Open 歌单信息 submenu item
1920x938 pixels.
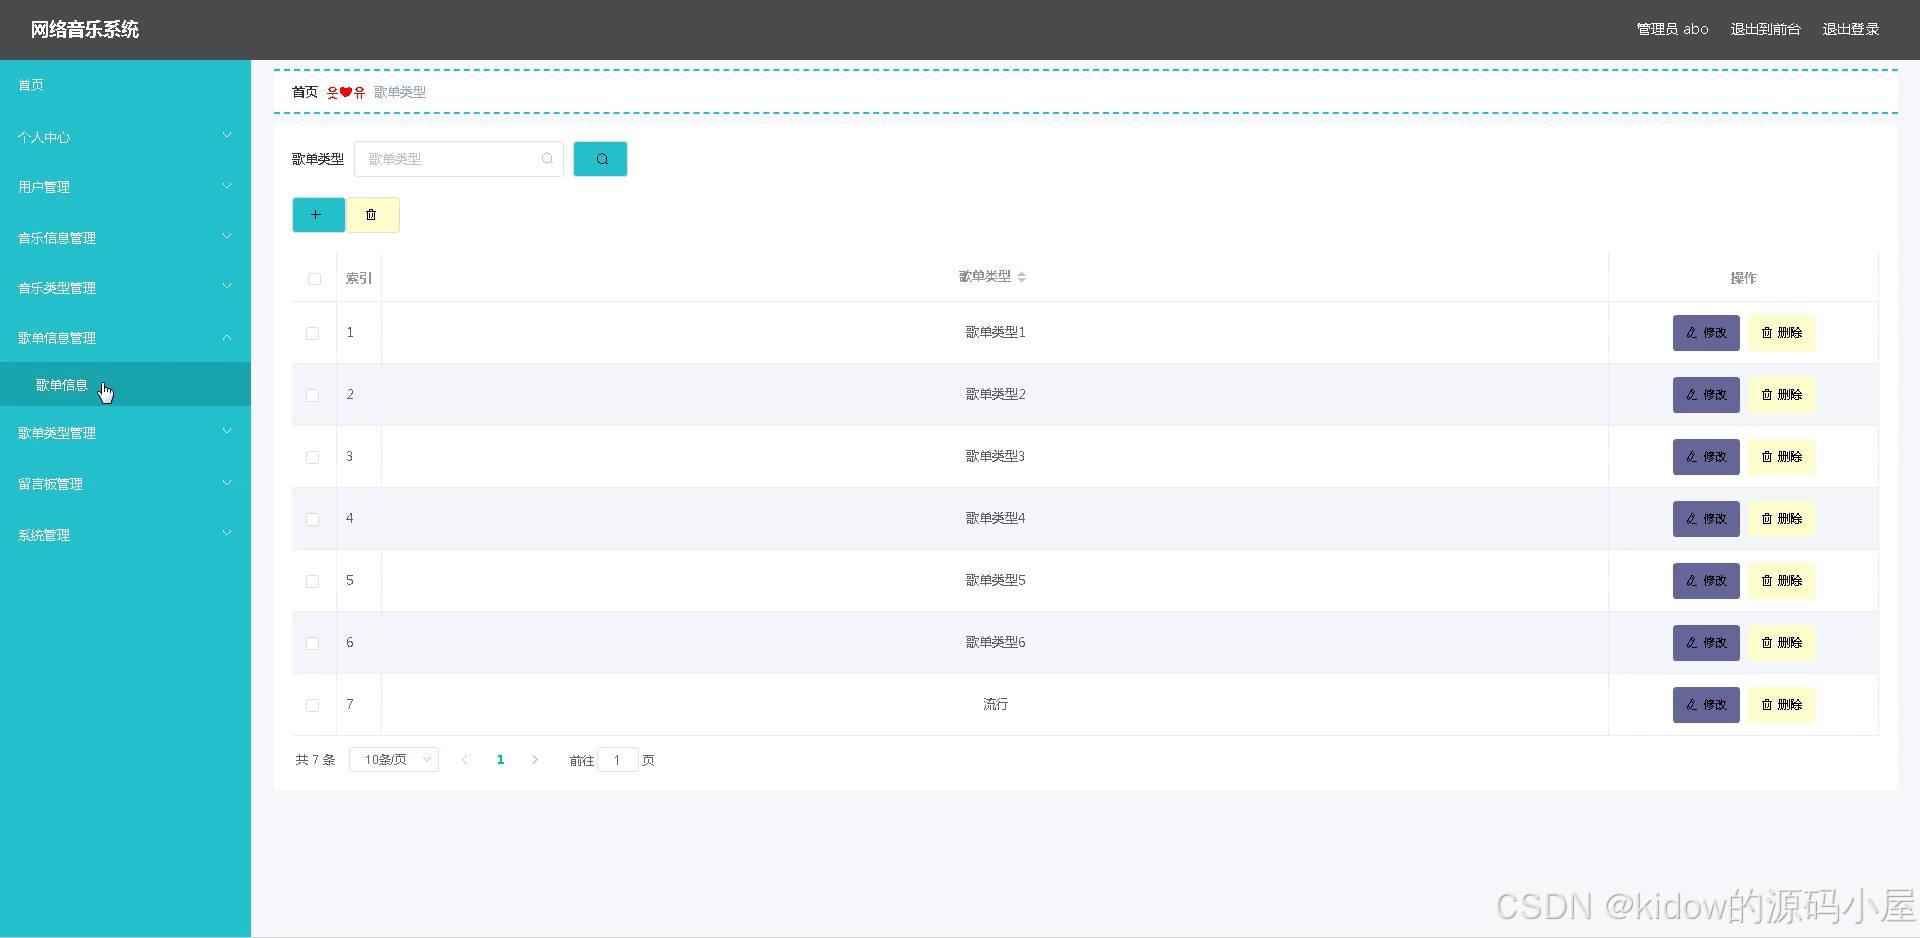pyautogui.click(x=125, y=385)
